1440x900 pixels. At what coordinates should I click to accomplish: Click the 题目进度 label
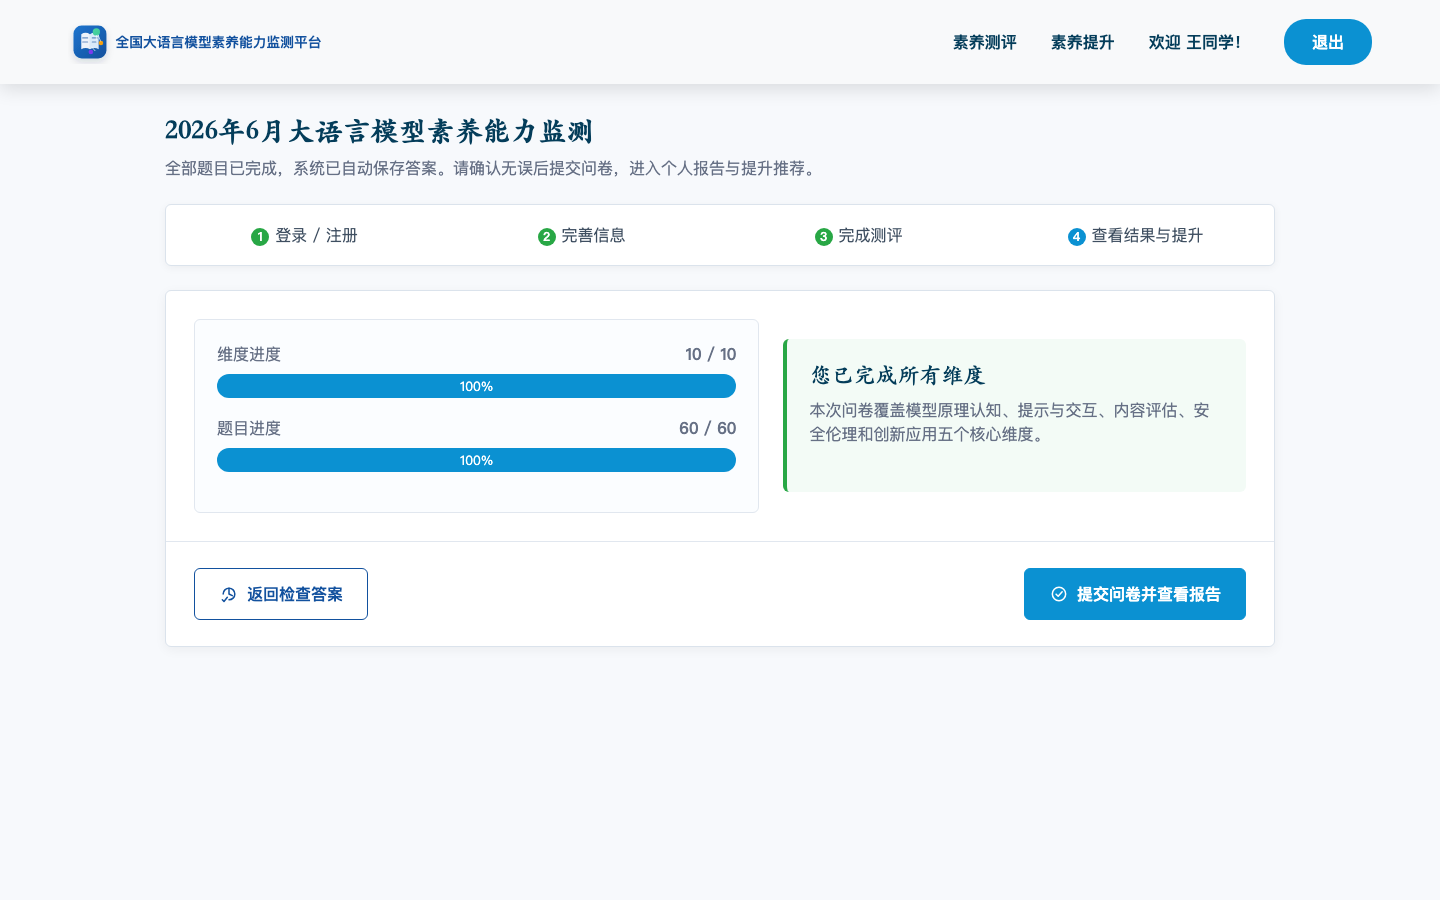[x=249, y=428]
